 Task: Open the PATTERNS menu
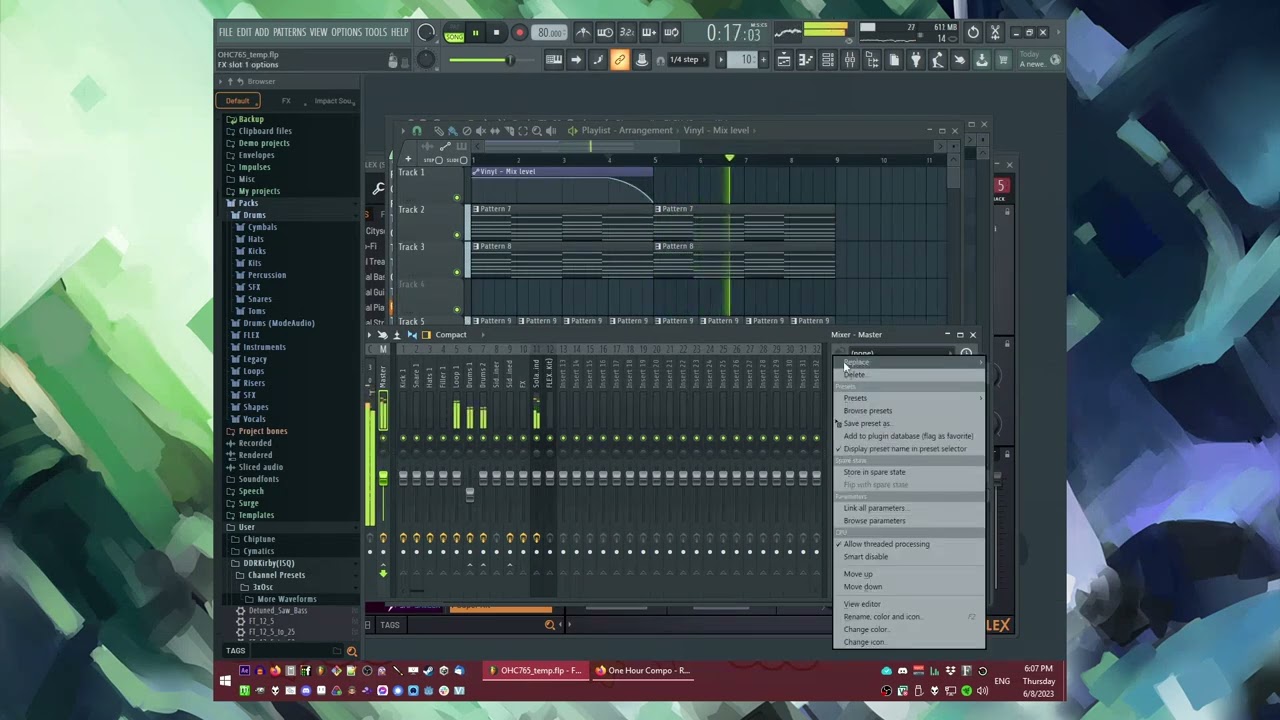(x=289, y=33)
